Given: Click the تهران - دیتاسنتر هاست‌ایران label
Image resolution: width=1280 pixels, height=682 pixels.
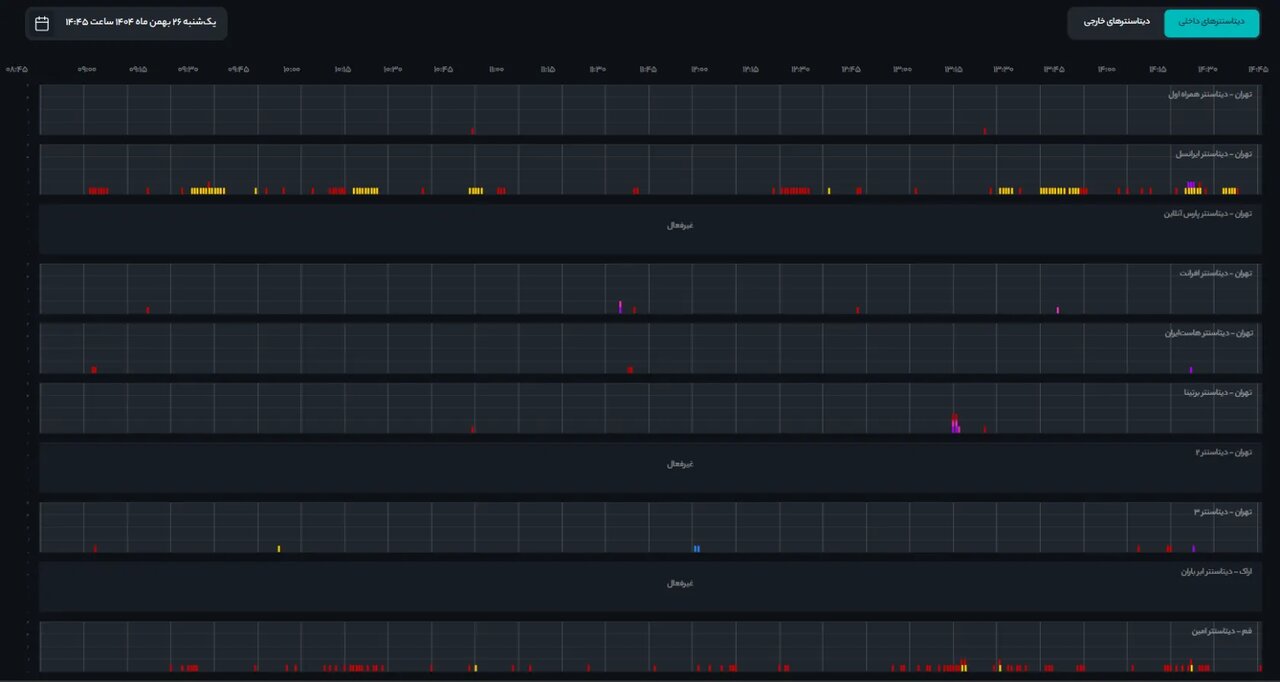Looking at the screenshot, I should 1208,333.
